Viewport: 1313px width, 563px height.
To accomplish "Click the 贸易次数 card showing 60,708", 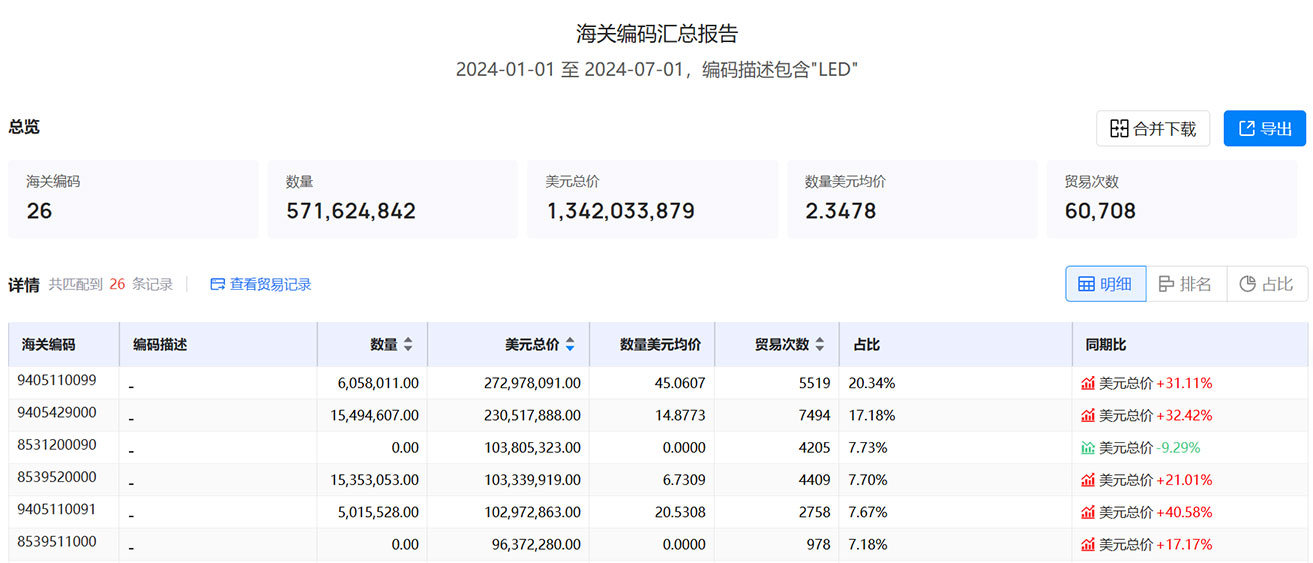I will point(1172,199).
